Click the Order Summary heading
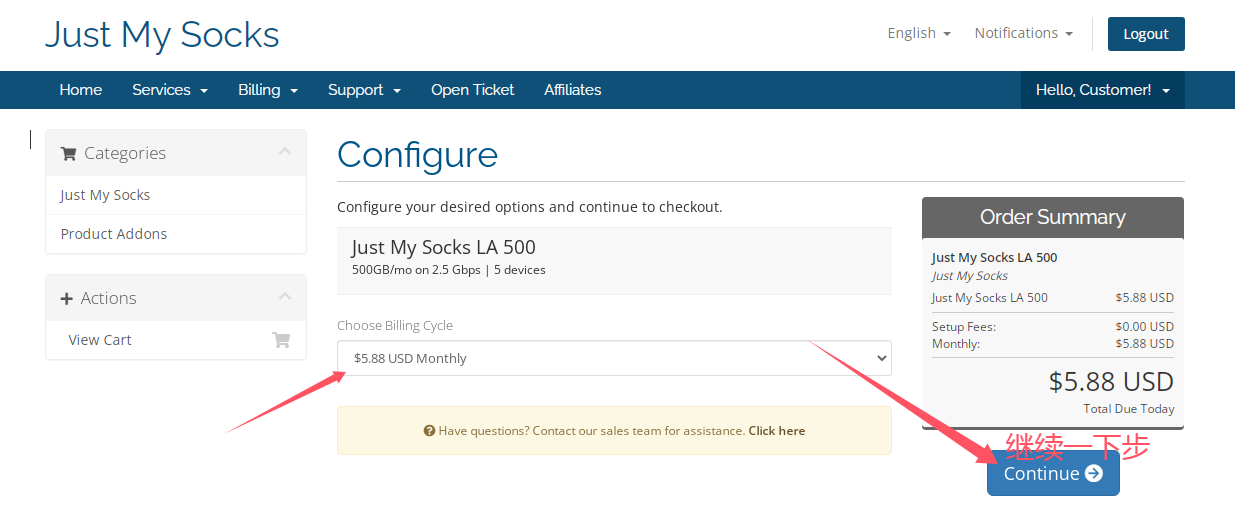The width and height of the screenshot is (1235, 531). click(1053, 217)
